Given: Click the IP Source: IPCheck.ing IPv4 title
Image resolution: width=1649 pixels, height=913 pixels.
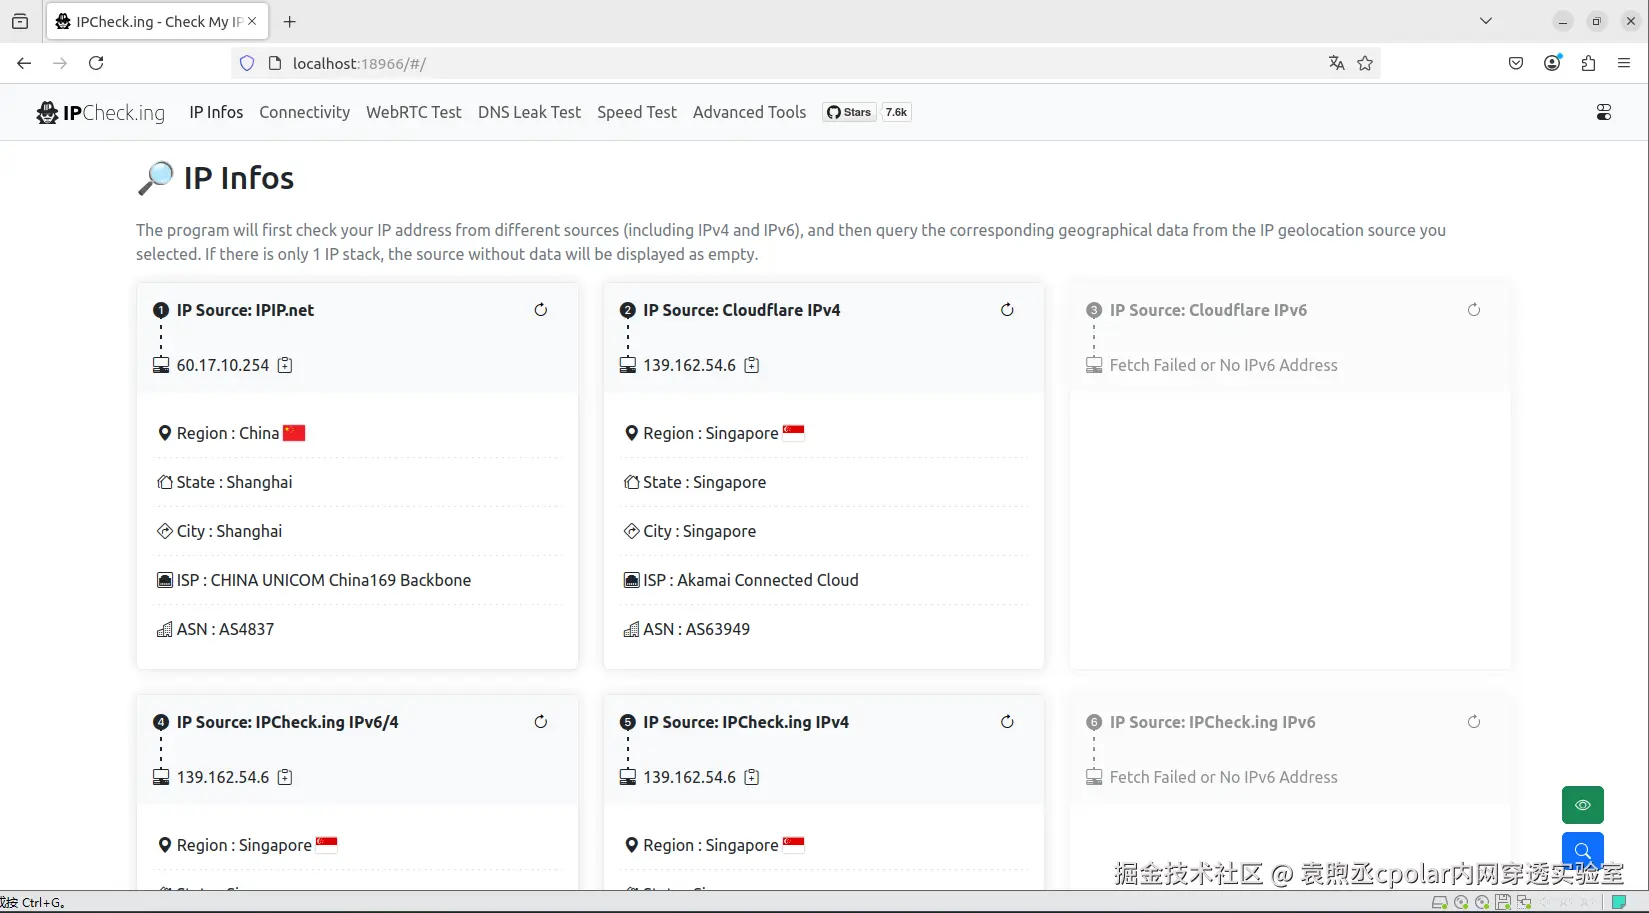Looking at the screenshot, I should tap(746, 722).
